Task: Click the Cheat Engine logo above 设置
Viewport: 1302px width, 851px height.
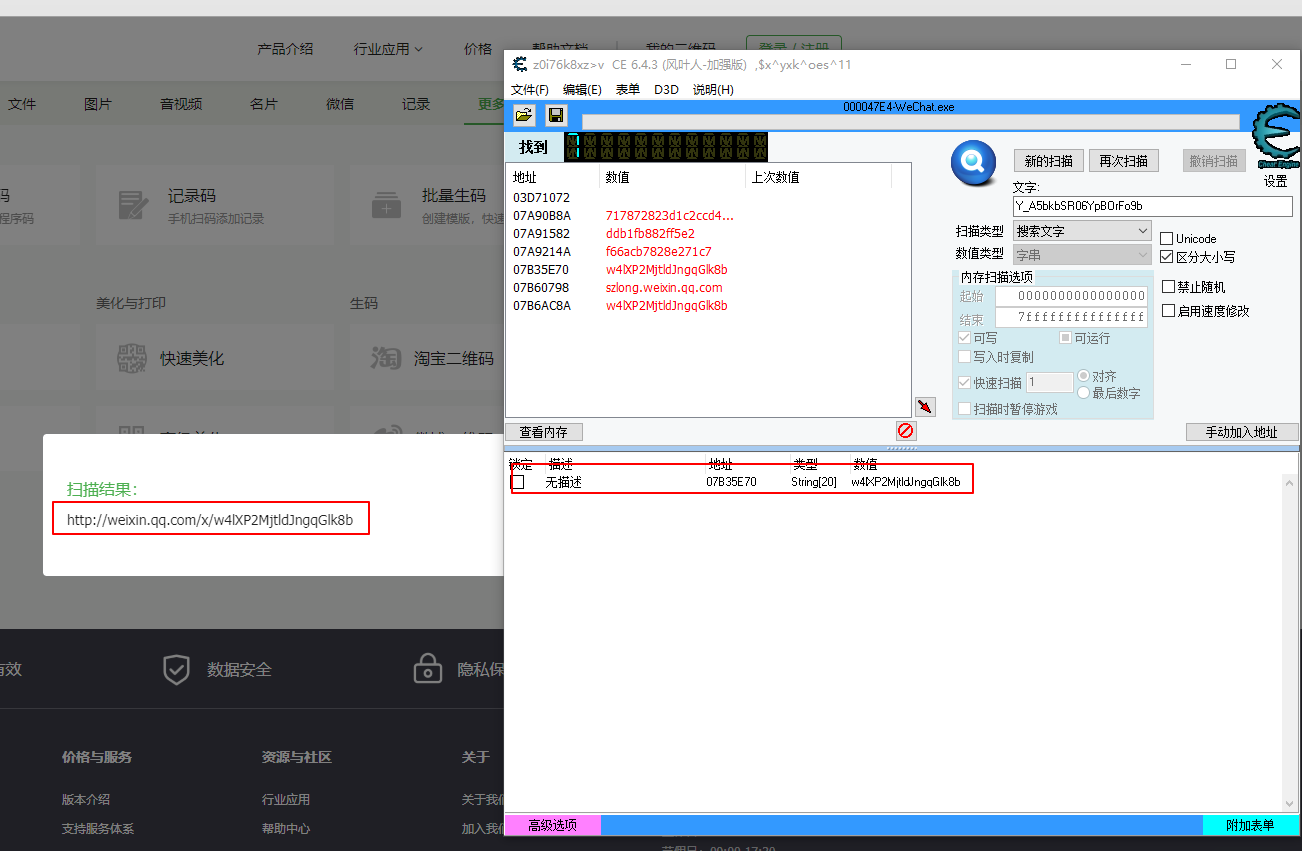Action: tap(1277, 138)
